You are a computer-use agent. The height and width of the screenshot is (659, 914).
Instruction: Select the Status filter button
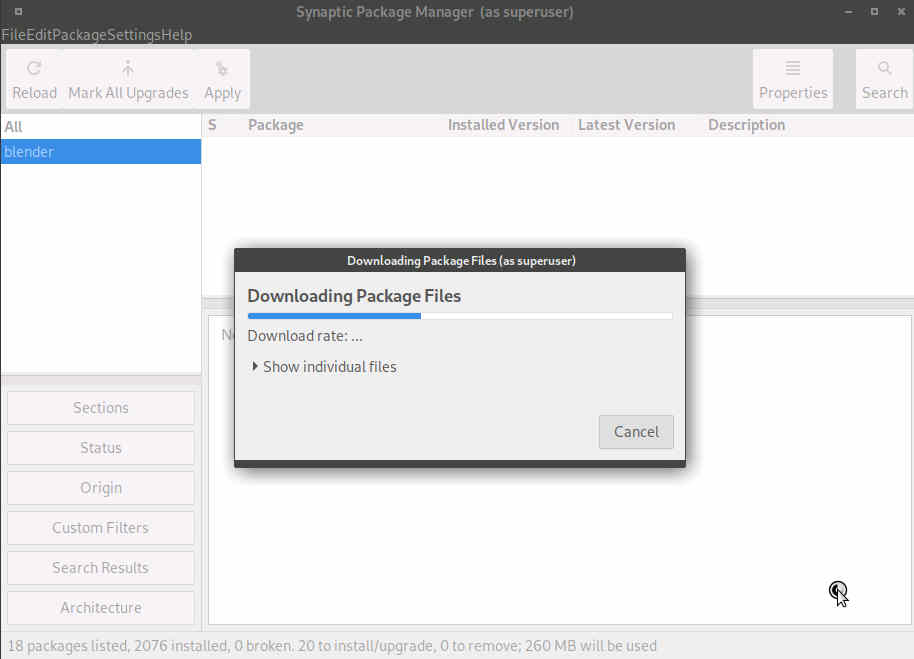(x=101, y=448)
